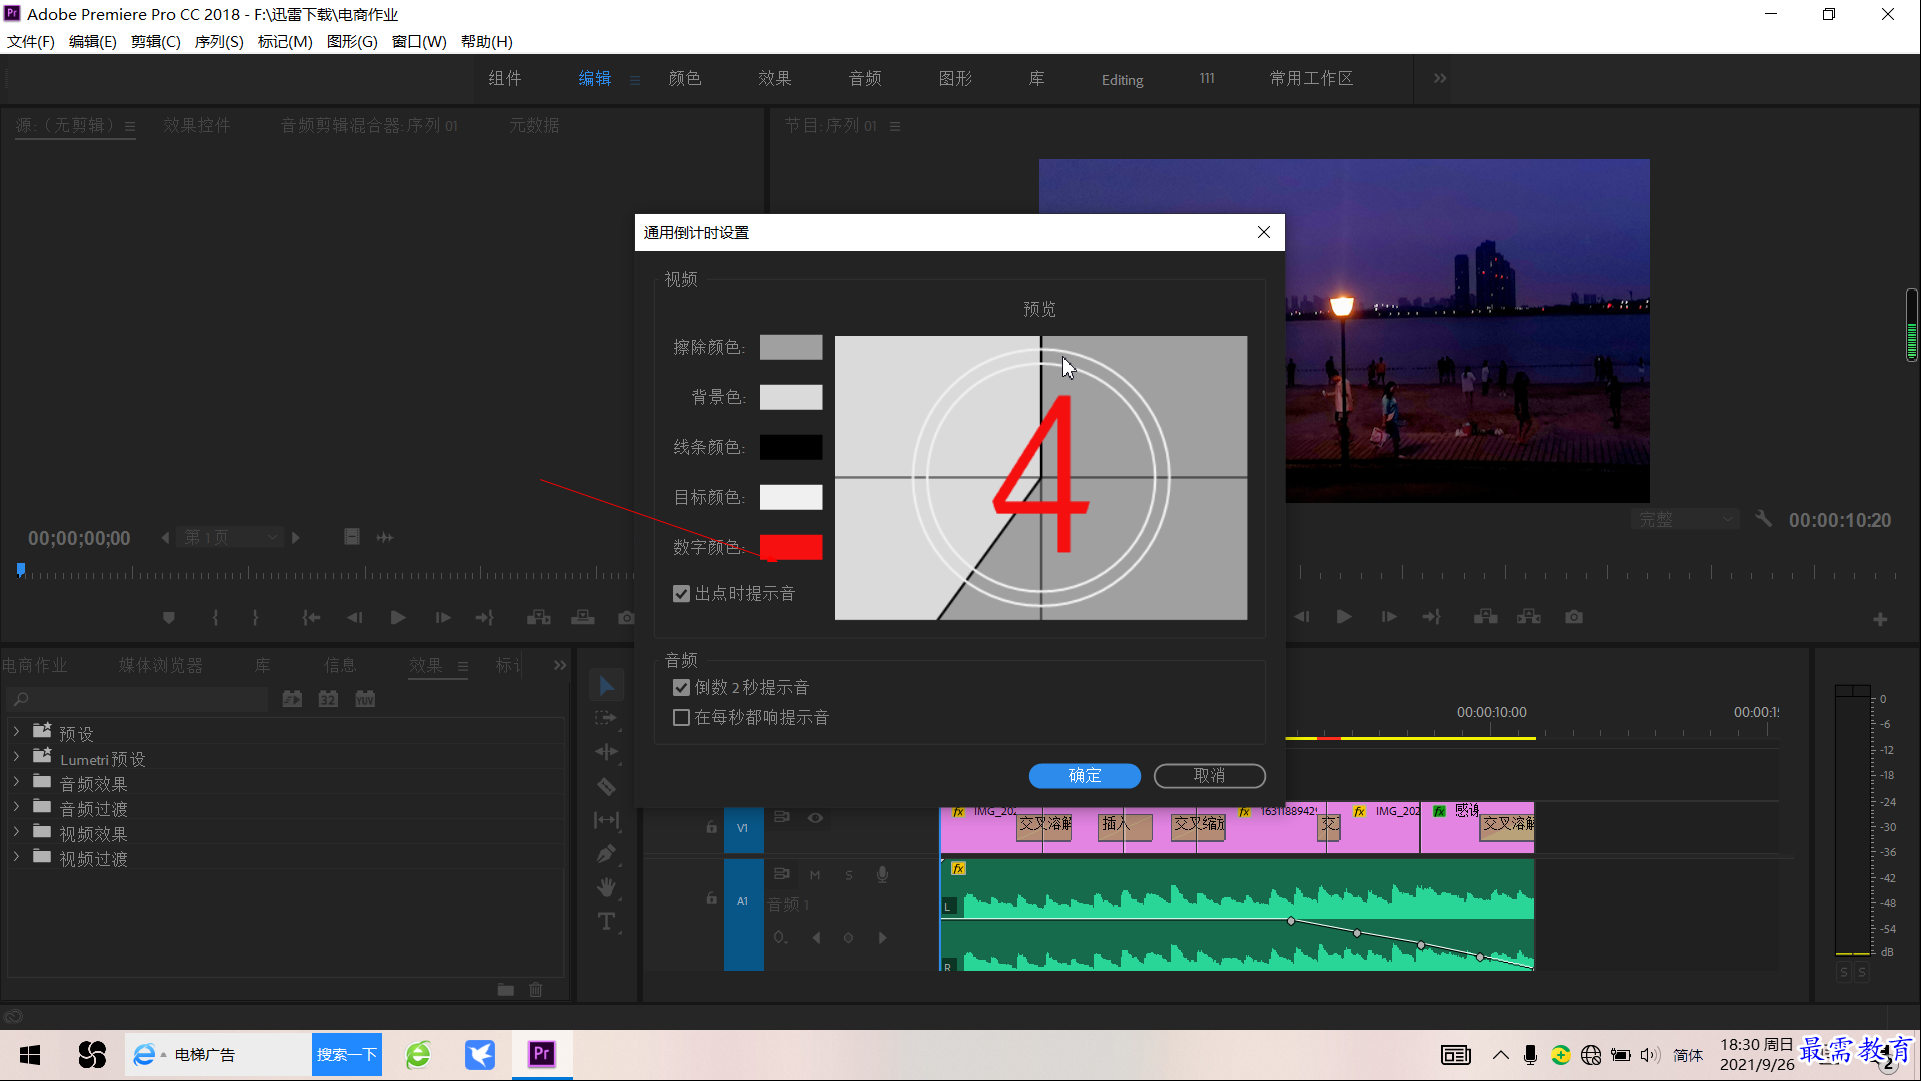Select the Razor tool
Screen dimensions: 1921x1081
(606, 786)
